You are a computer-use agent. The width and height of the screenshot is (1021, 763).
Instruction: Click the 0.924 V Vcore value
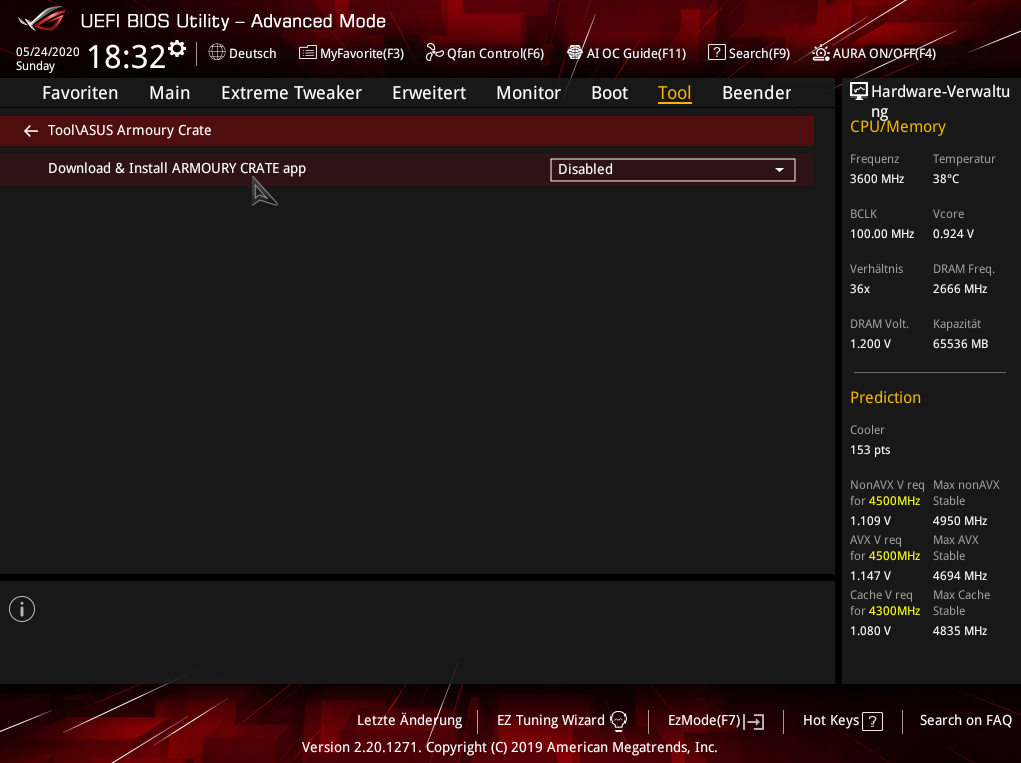953,234
